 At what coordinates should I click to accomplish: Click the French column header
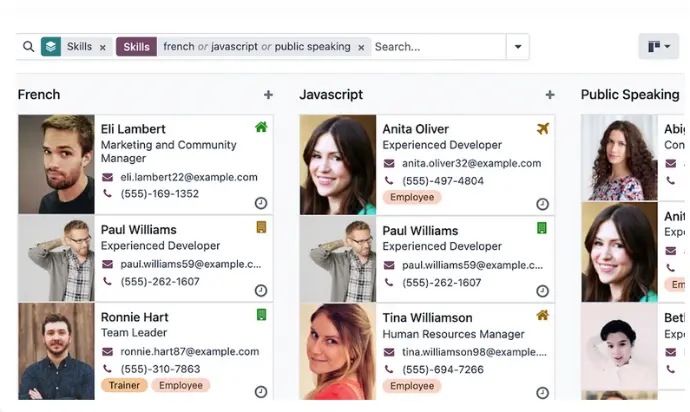click(x=39, y=95)
